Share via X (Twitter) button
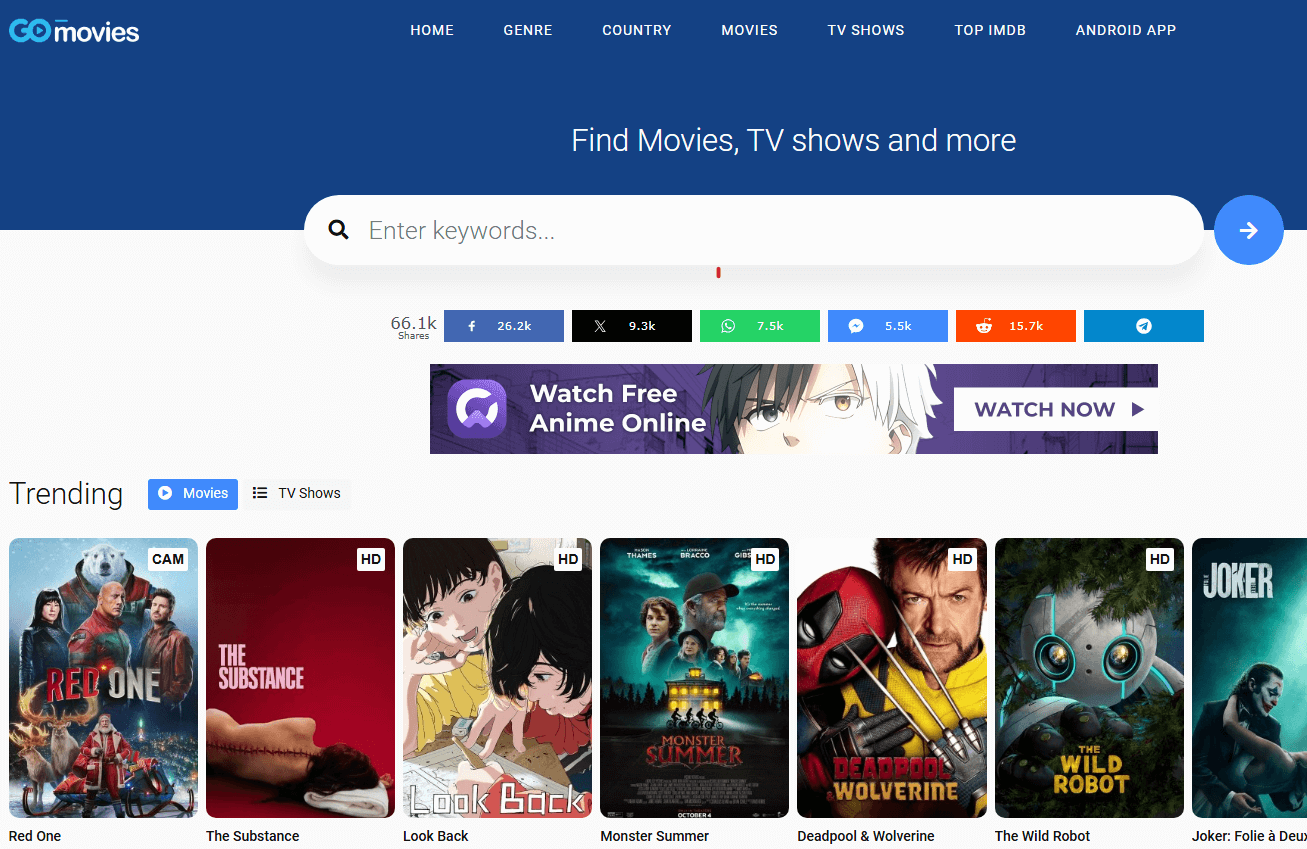Viewport: 1307px width, 849px height. (x=631, y=326)
